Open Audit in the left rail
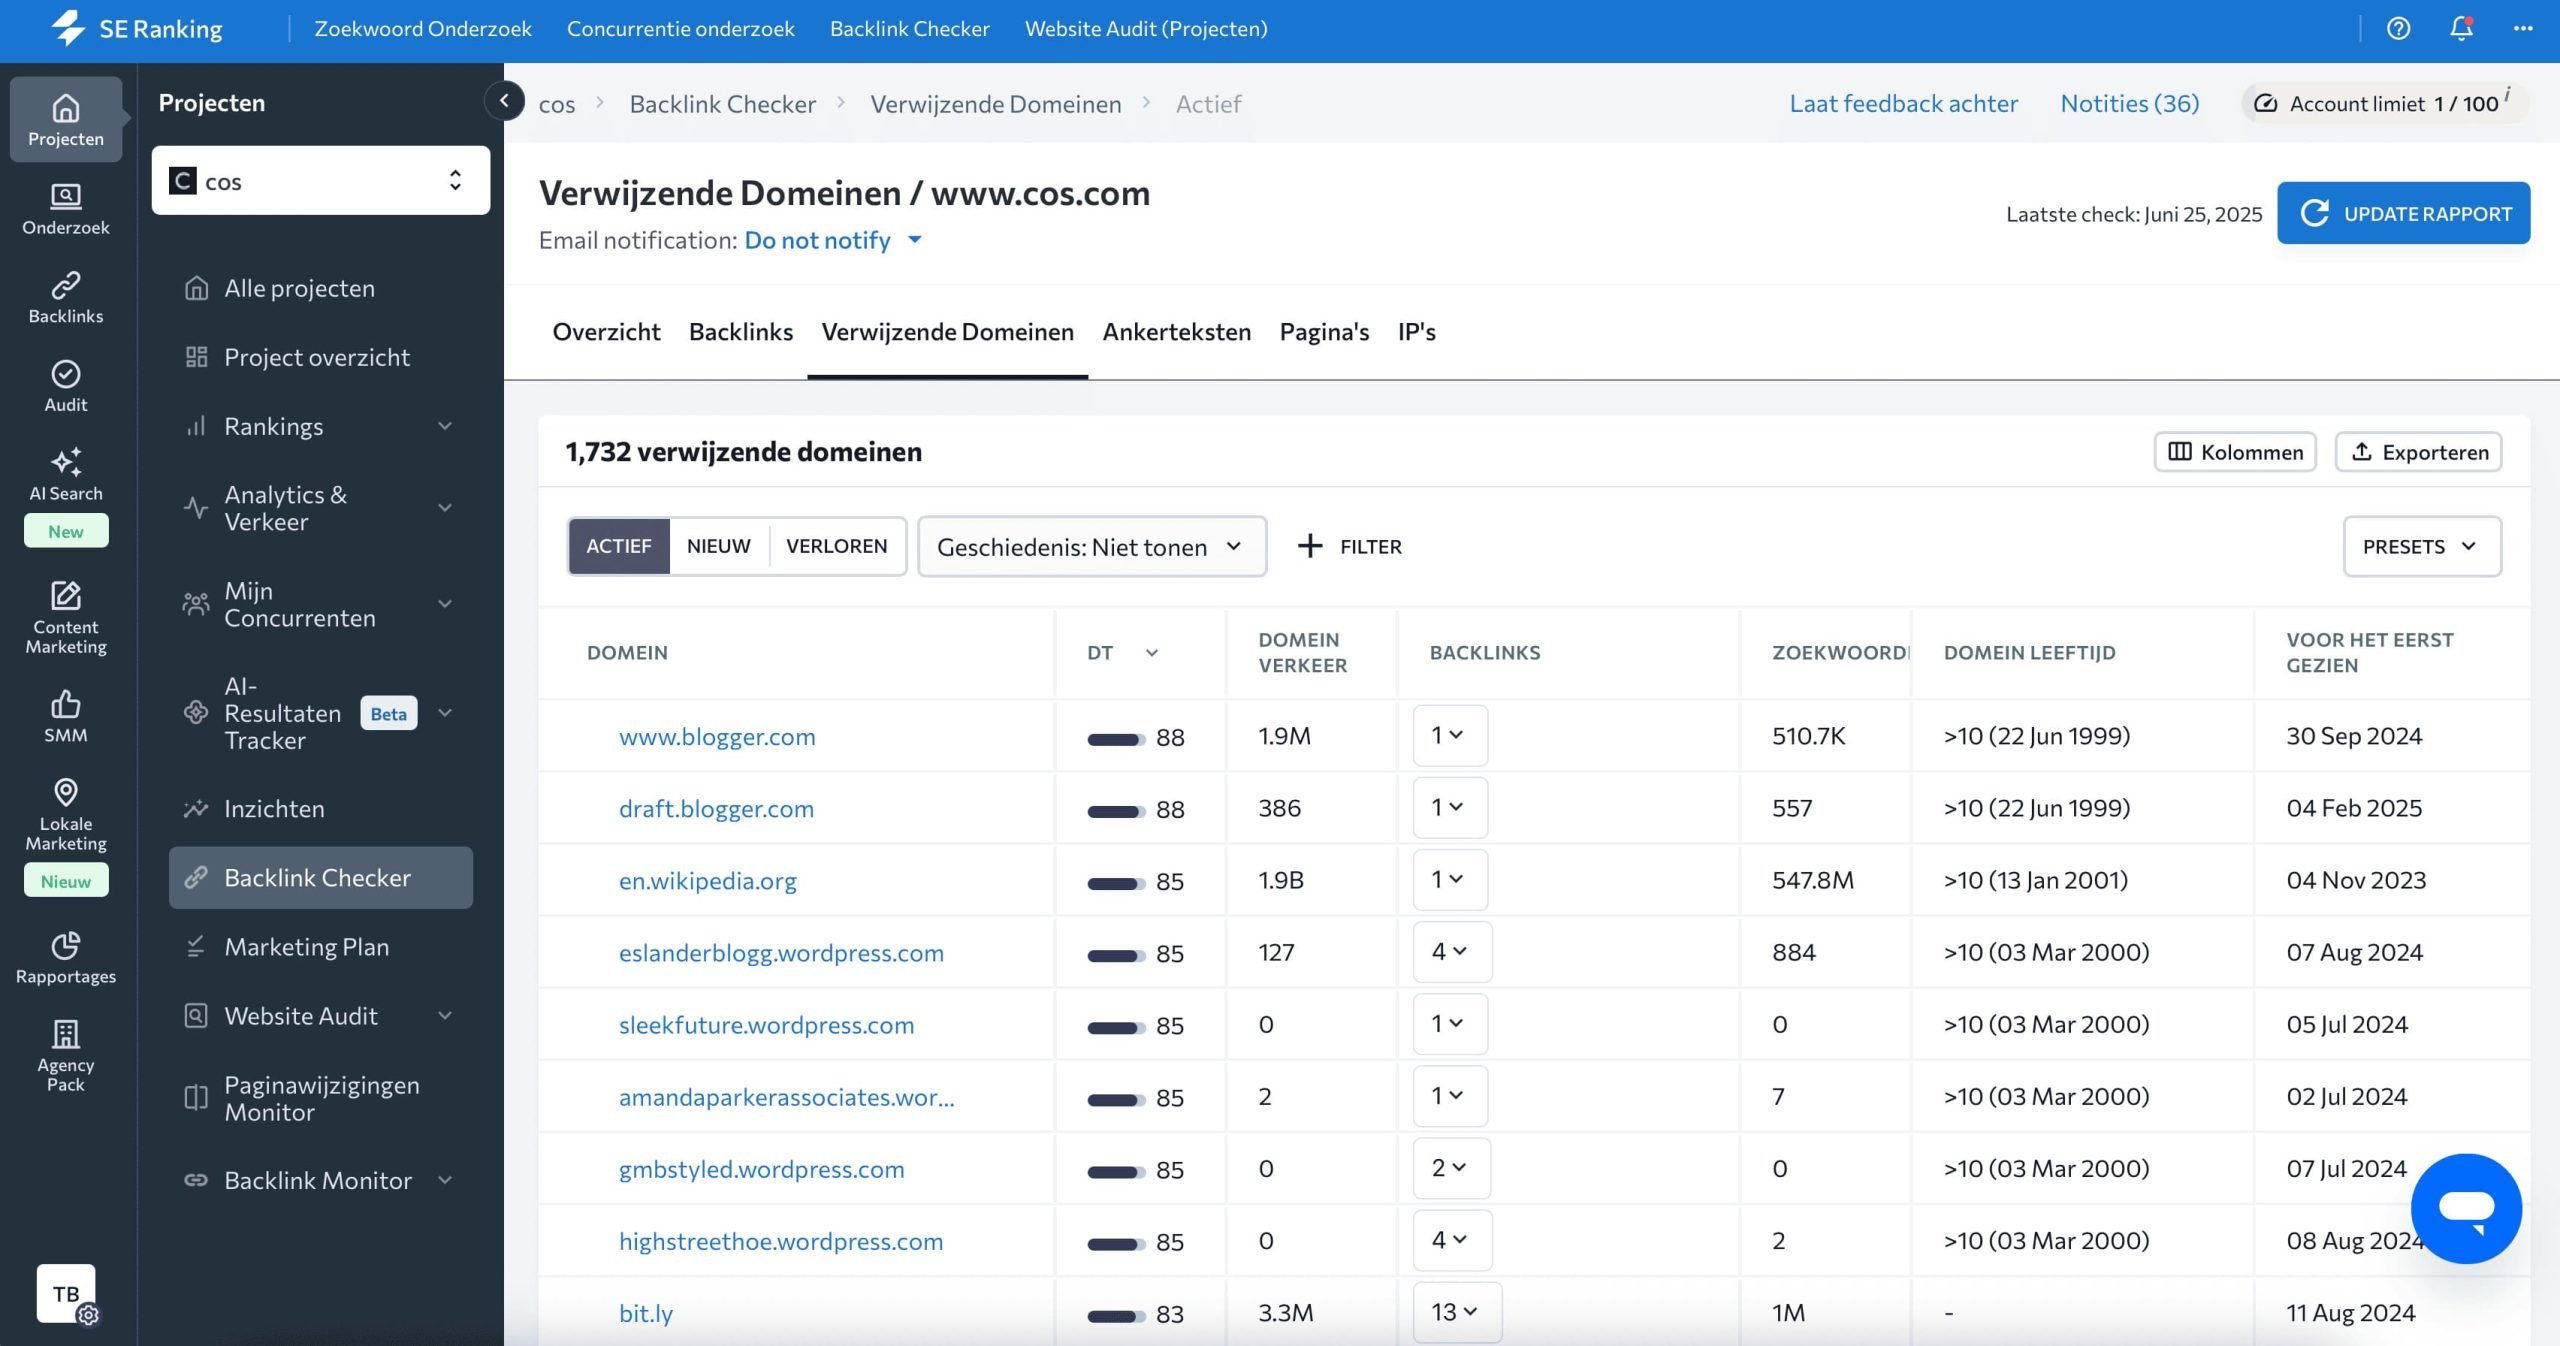Image resolution: width=2560 pixels, height=1346 pixels. (x=66, y=386)
